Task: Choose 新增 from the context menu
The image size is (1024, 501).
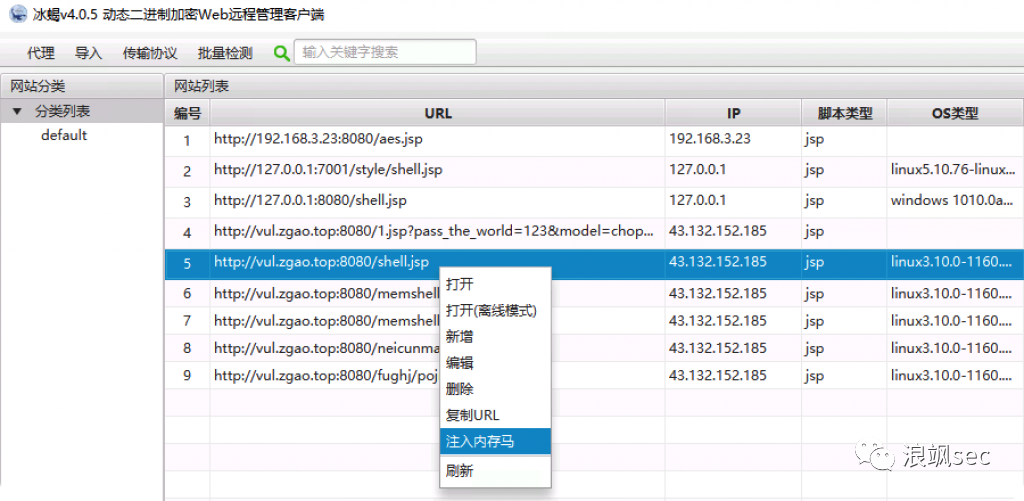Action: pos(495,337)
